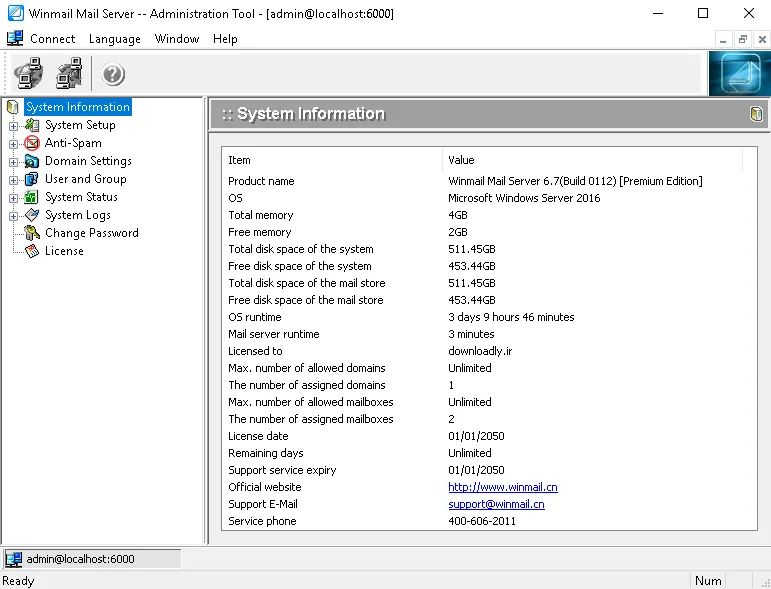Screen dimensions: 771x589
Task: Select the Anti-Spam icon in tree
Action: (32, 143)
